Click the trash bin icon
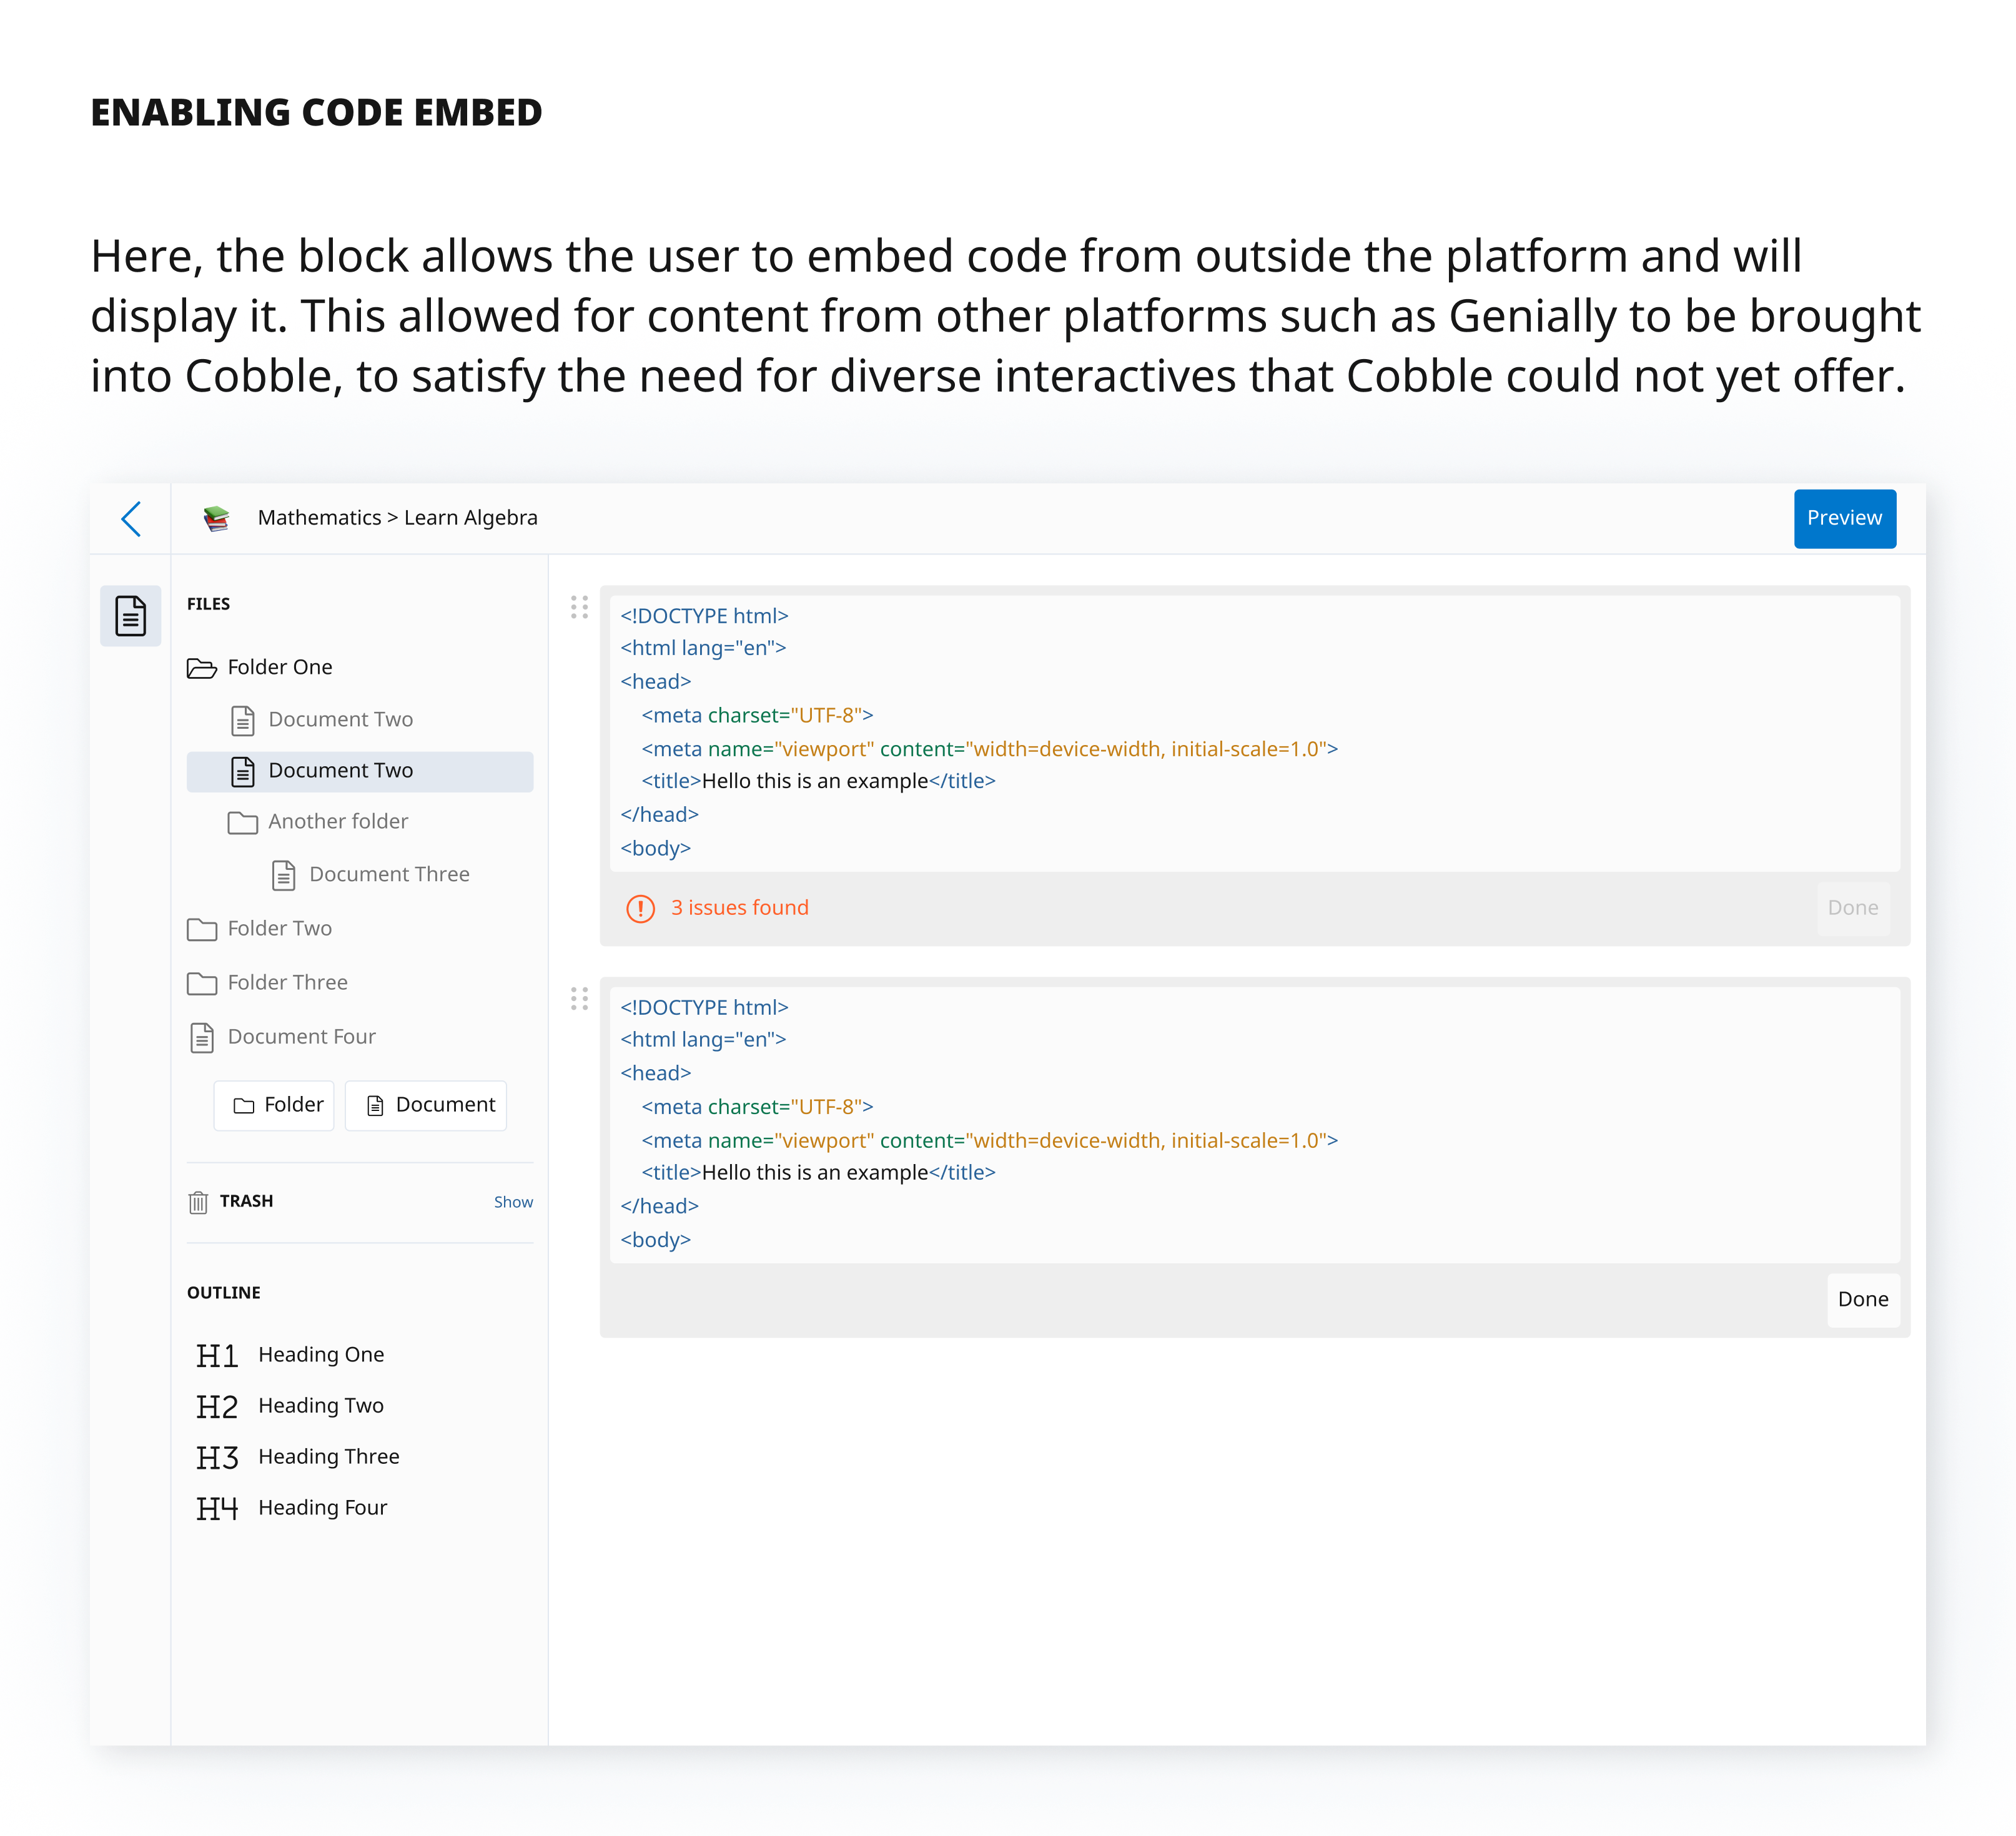The image size is (2016, 1836). pos(198,1201)
